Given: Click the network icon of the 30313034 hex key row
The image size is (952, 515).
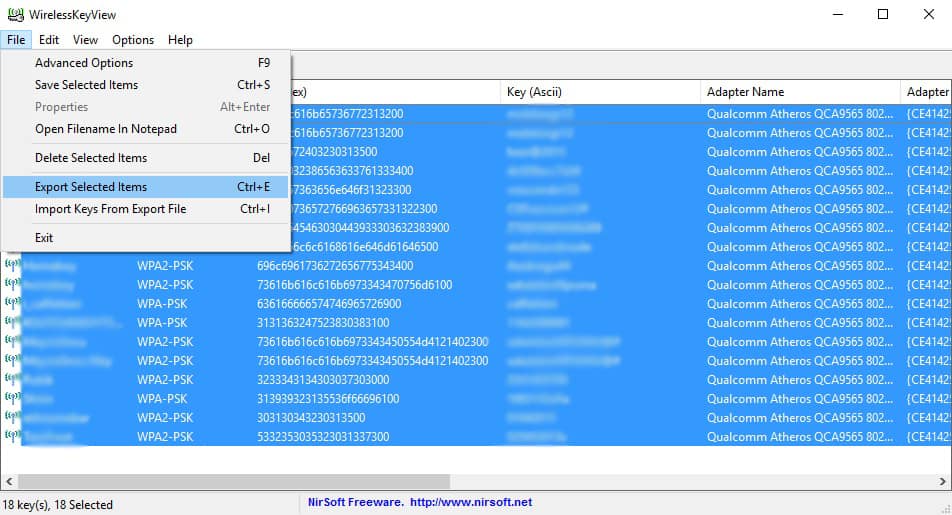Looking at the screenshot, I should point(12,418).
